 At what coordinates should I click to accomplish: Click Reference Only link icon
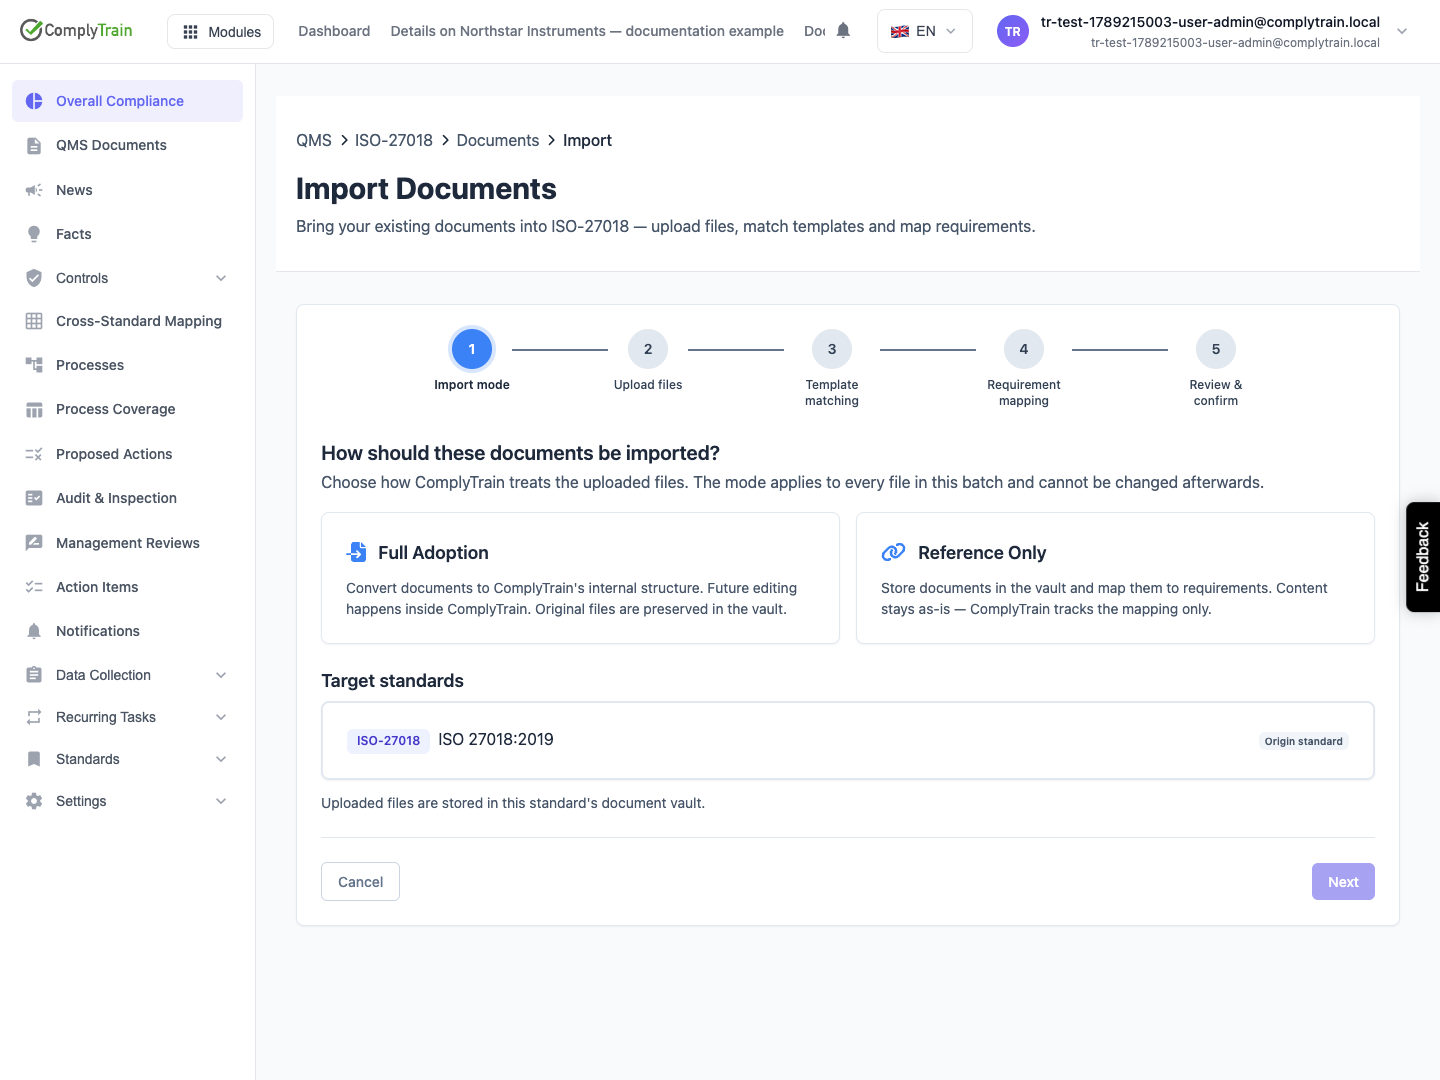coord(893,552)
